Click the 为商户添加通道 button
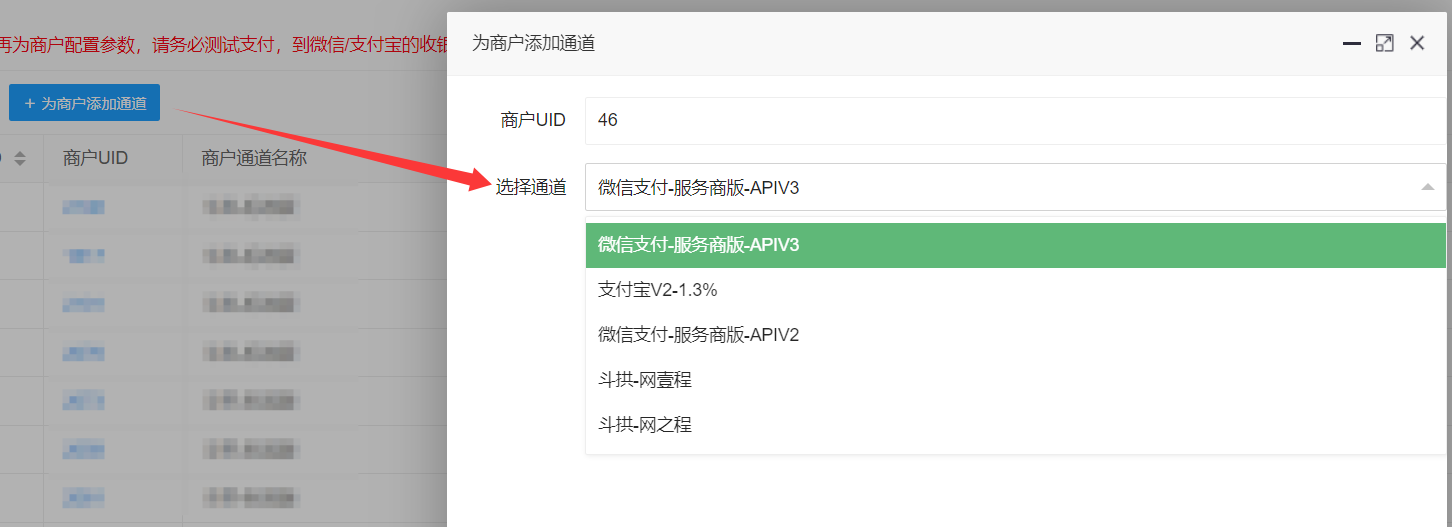Viewport: 1452px width, 527px height. coord(85,103)
